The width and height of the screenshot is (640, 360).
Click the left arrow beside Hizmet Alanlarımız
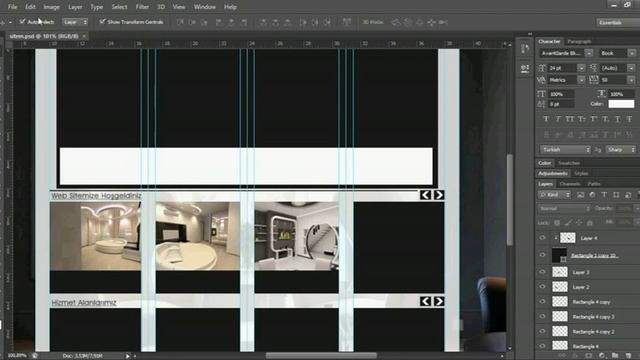425,301
